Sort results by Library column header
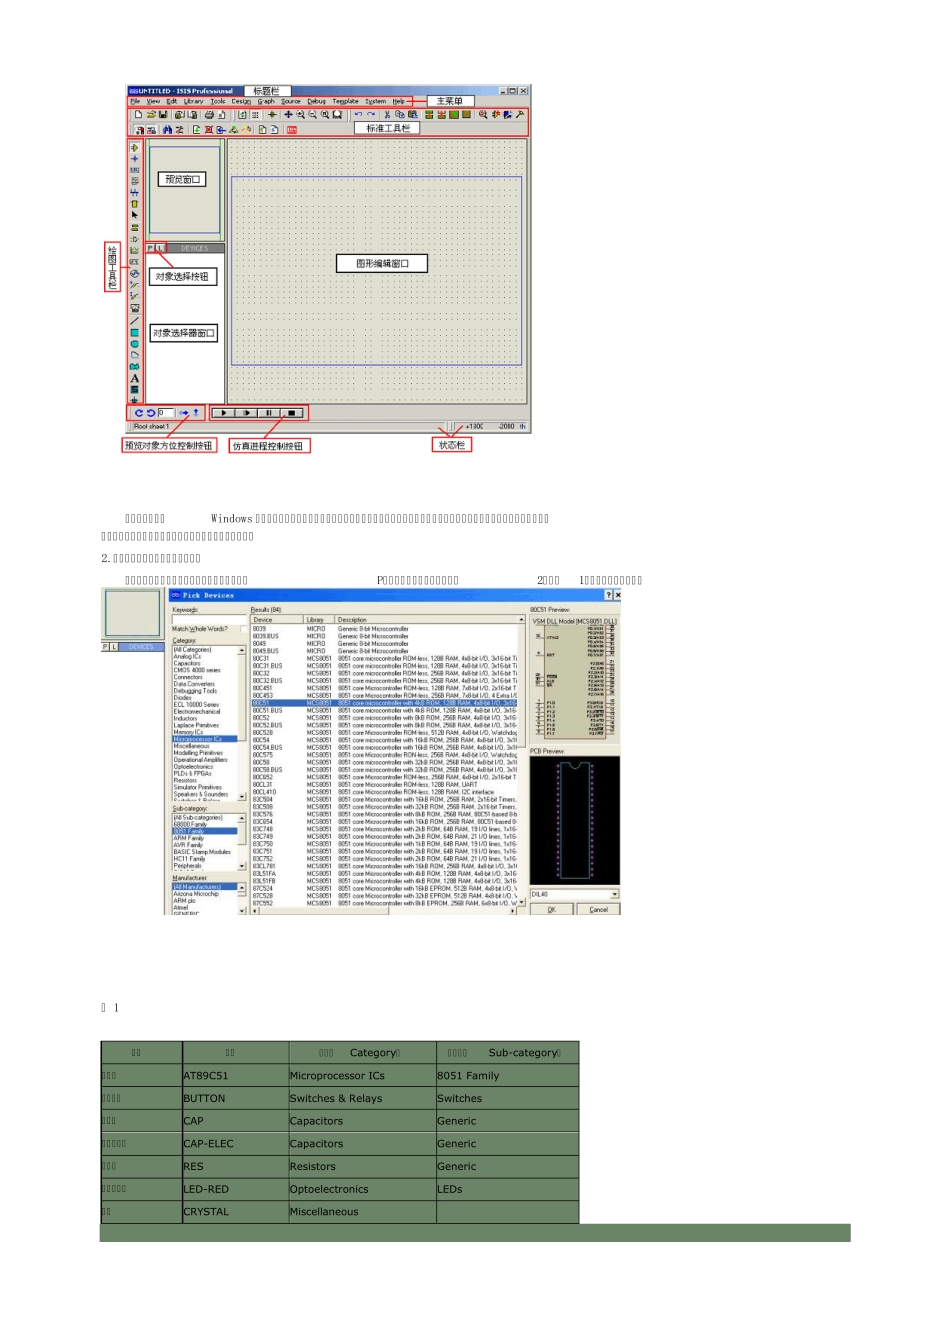 tap(319, 620)
